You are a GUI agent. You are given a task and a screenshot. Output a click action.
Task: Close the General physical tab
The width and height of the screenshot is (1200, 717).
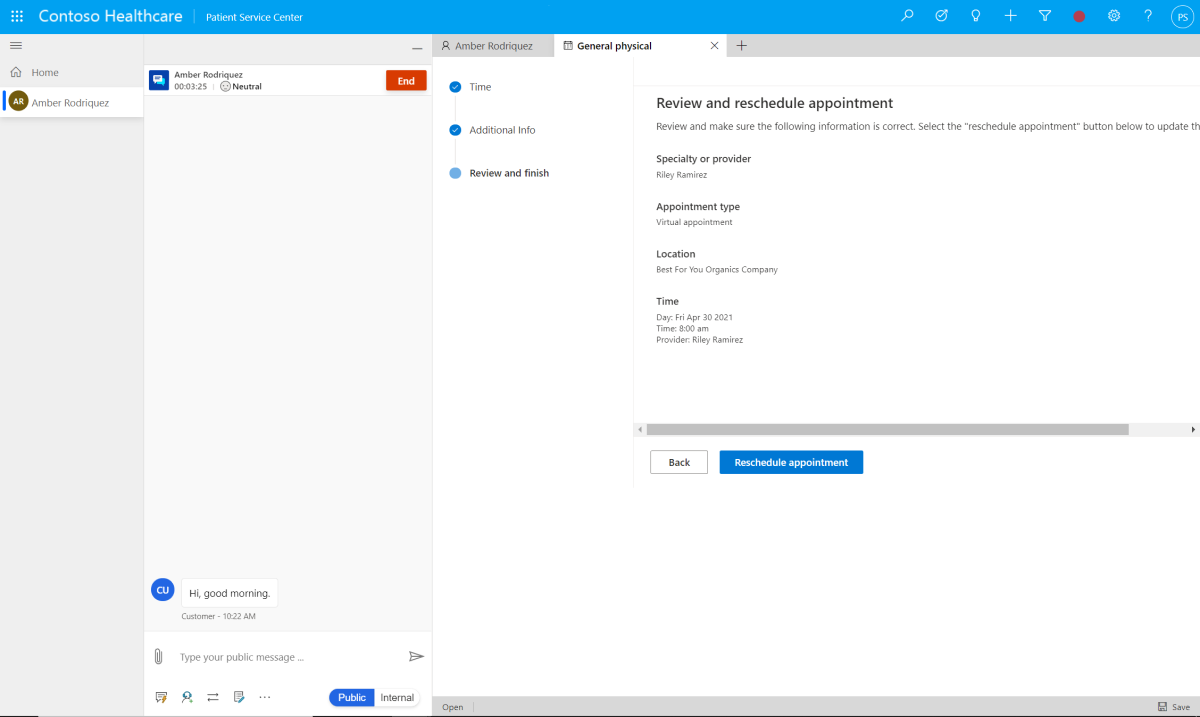point(714,46)
